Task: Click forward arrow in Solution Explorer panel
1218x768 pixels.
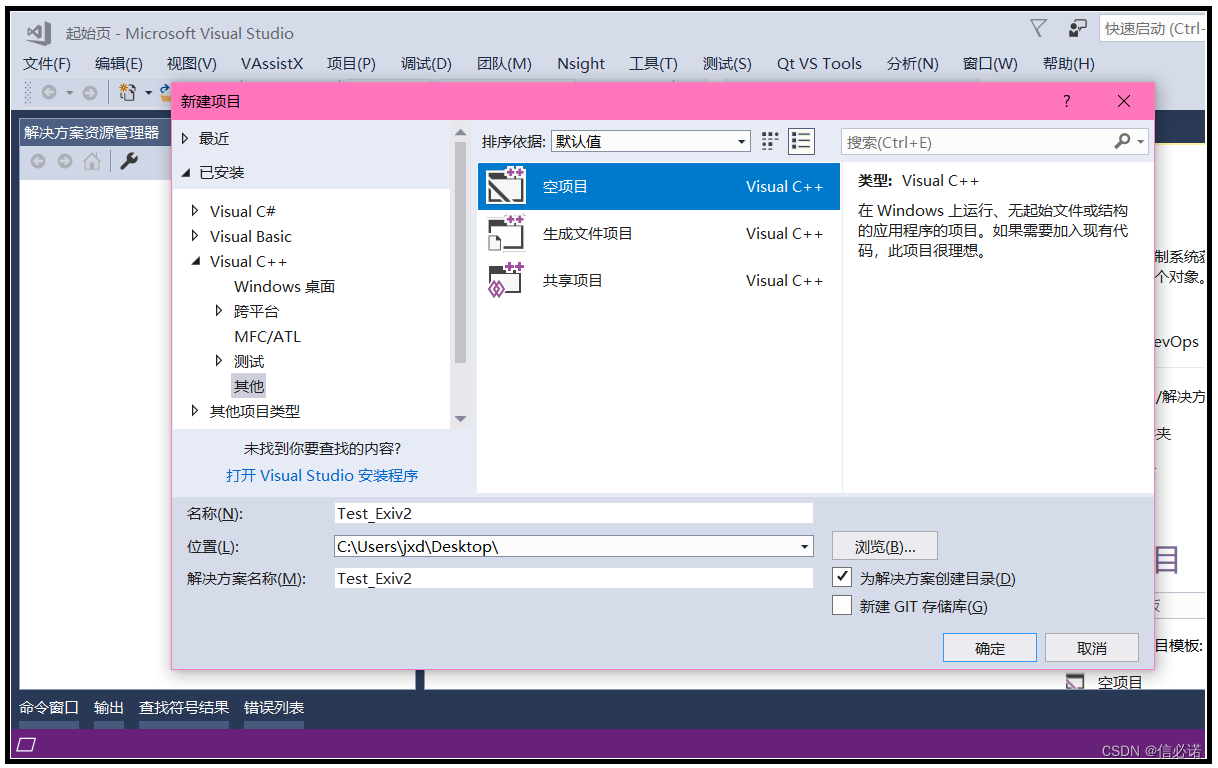Action: coord(65,161)
